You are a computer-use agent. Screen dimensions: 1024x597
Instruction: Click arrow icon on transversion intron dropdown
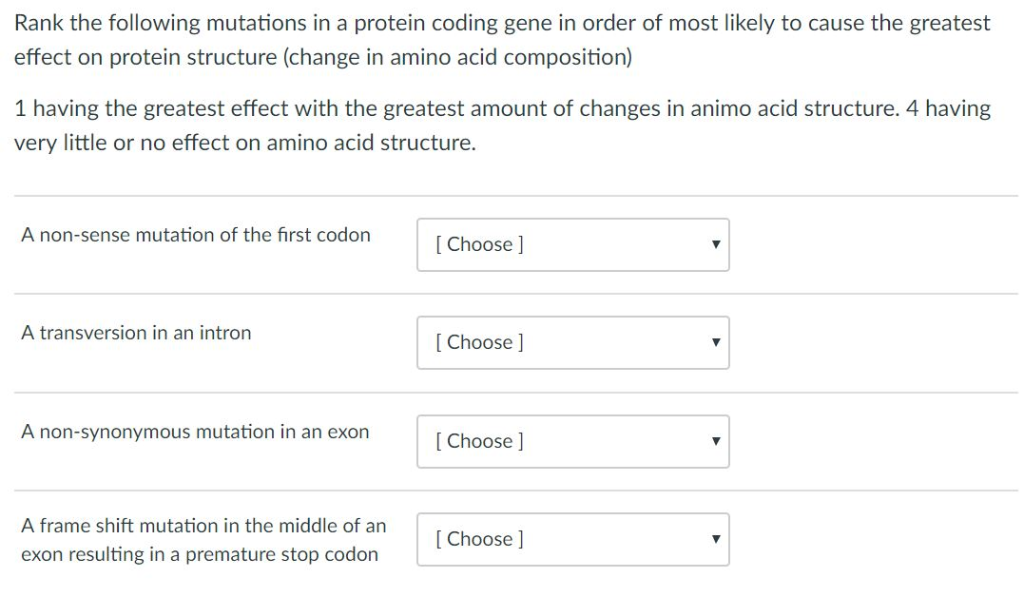pyautogui.click(x=715, y=343)
